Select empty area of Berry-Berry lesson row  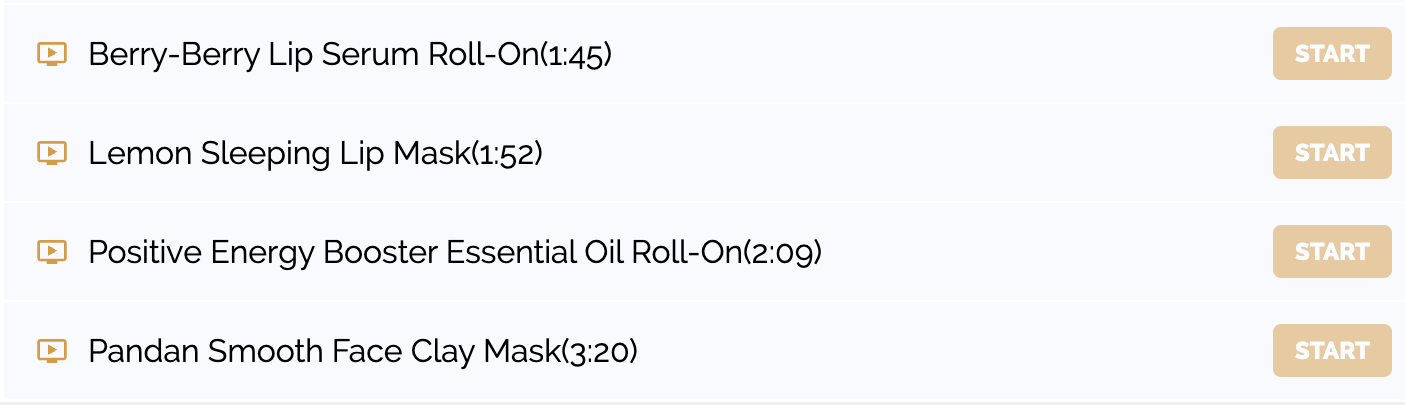[x=940, y=54]
